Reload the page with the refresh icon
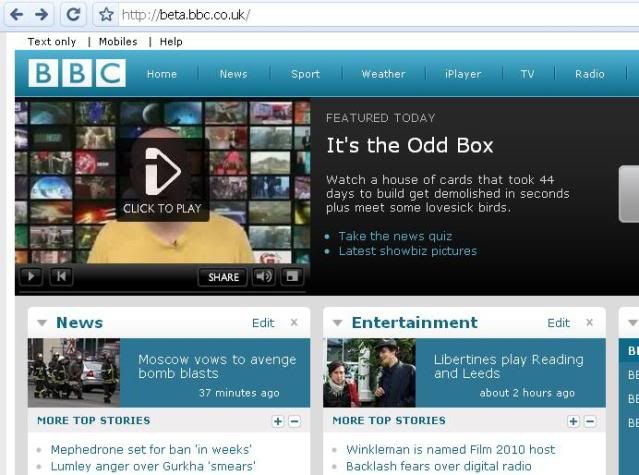This screenshot has height=475, width=639. tap(73, 15)
